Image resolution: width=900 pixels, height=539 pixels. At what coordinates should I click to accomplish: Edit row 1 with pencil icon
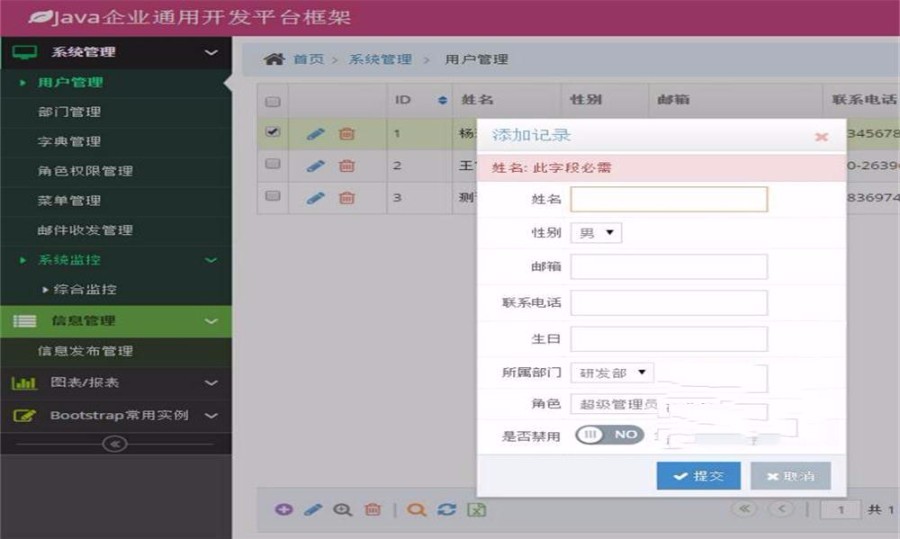pos(315,134)
